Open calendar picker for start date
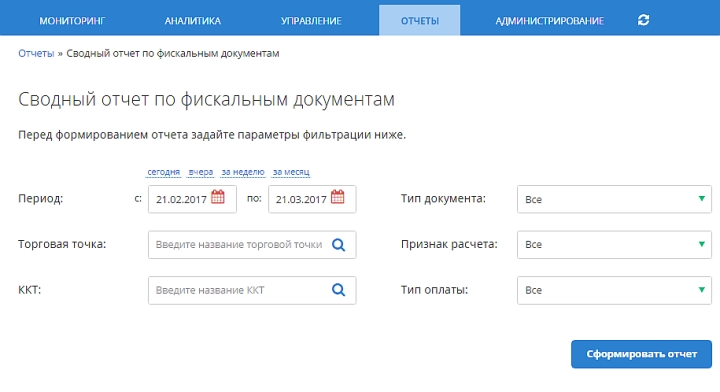 [x=218, y=197]
